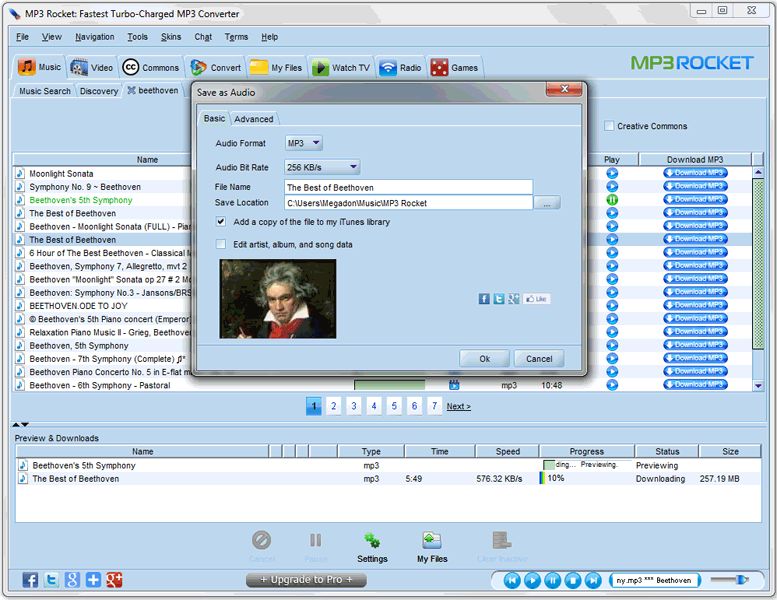Click the Settings gears icon
Image resolution: width=777 pixels, height=600 pixels.
pos(372,540)
